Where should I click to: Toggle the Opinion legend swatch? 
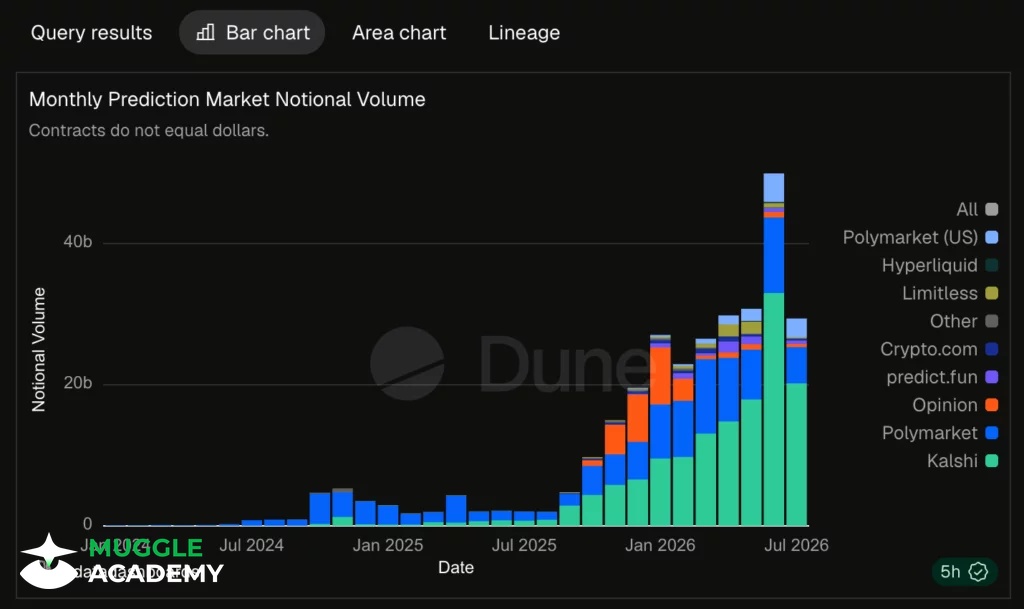(991, 405)
